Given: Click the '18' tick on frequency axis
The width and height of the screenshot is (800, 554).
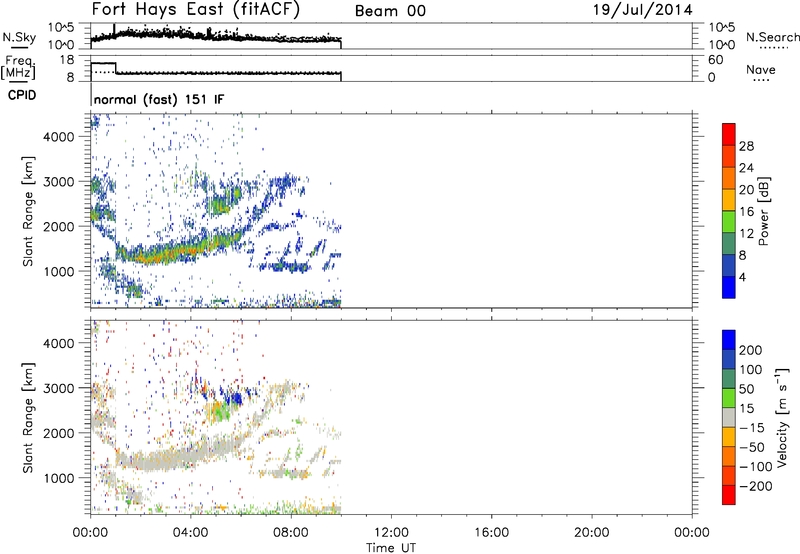Looking at the screenshot, I should (67, 60).
